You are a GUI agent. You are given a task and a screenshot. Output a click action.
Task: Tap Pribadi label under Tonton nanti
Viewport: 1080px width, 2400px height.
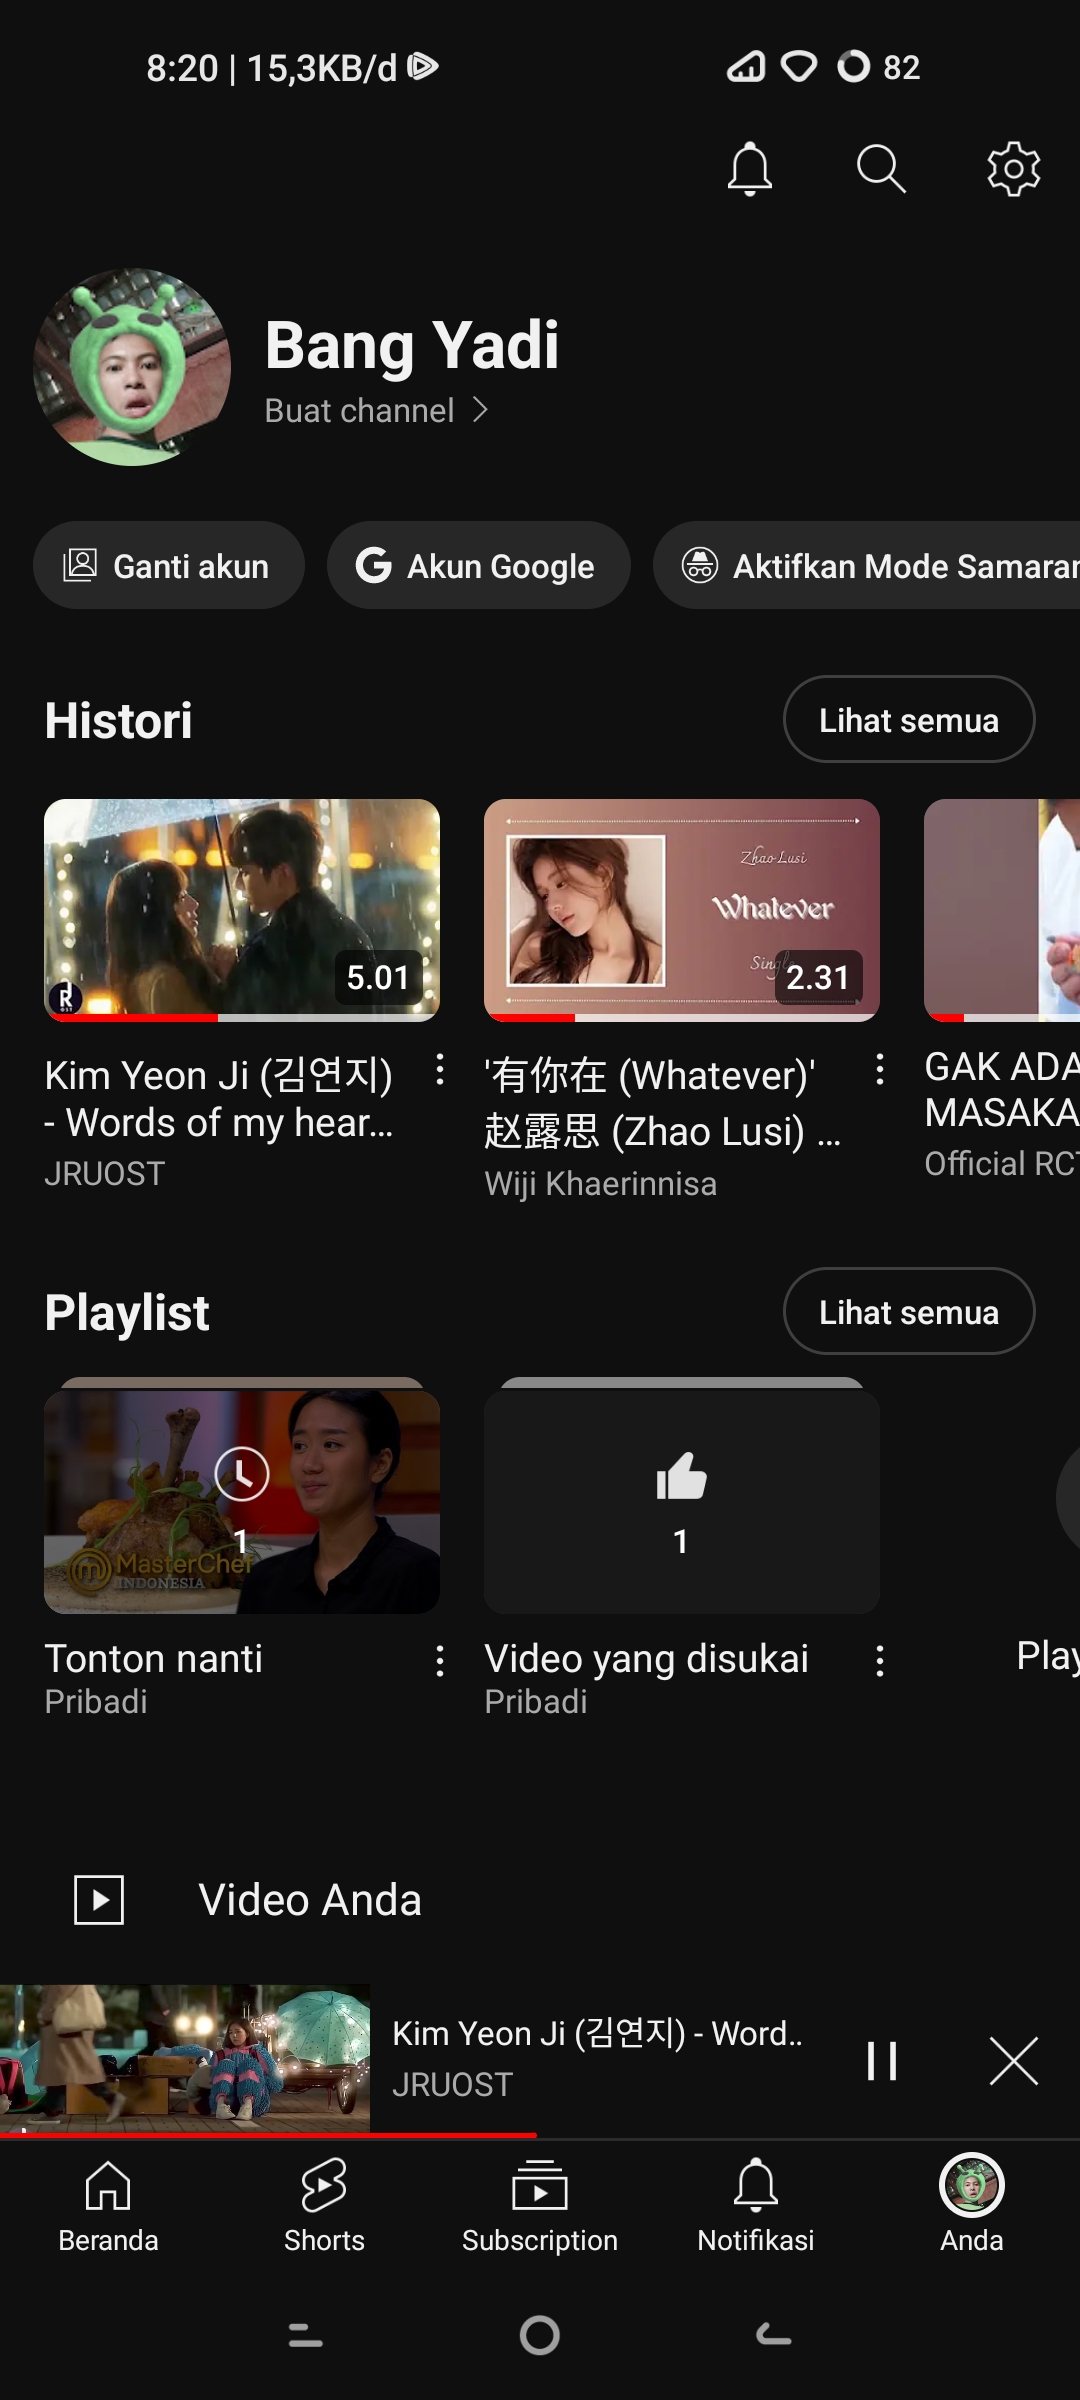coord(96,1701)
